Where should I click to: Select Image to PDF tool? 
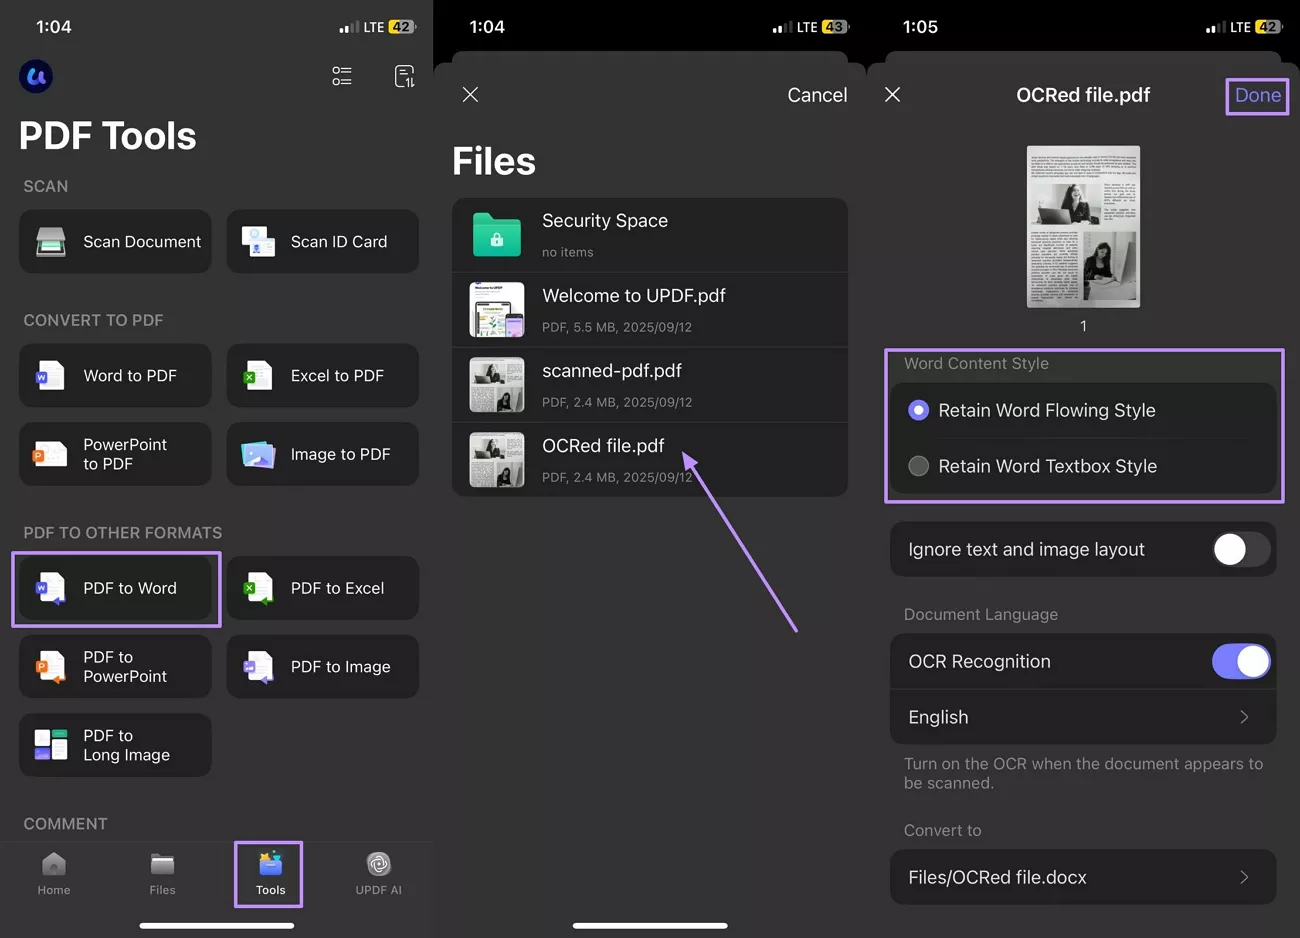323,454
